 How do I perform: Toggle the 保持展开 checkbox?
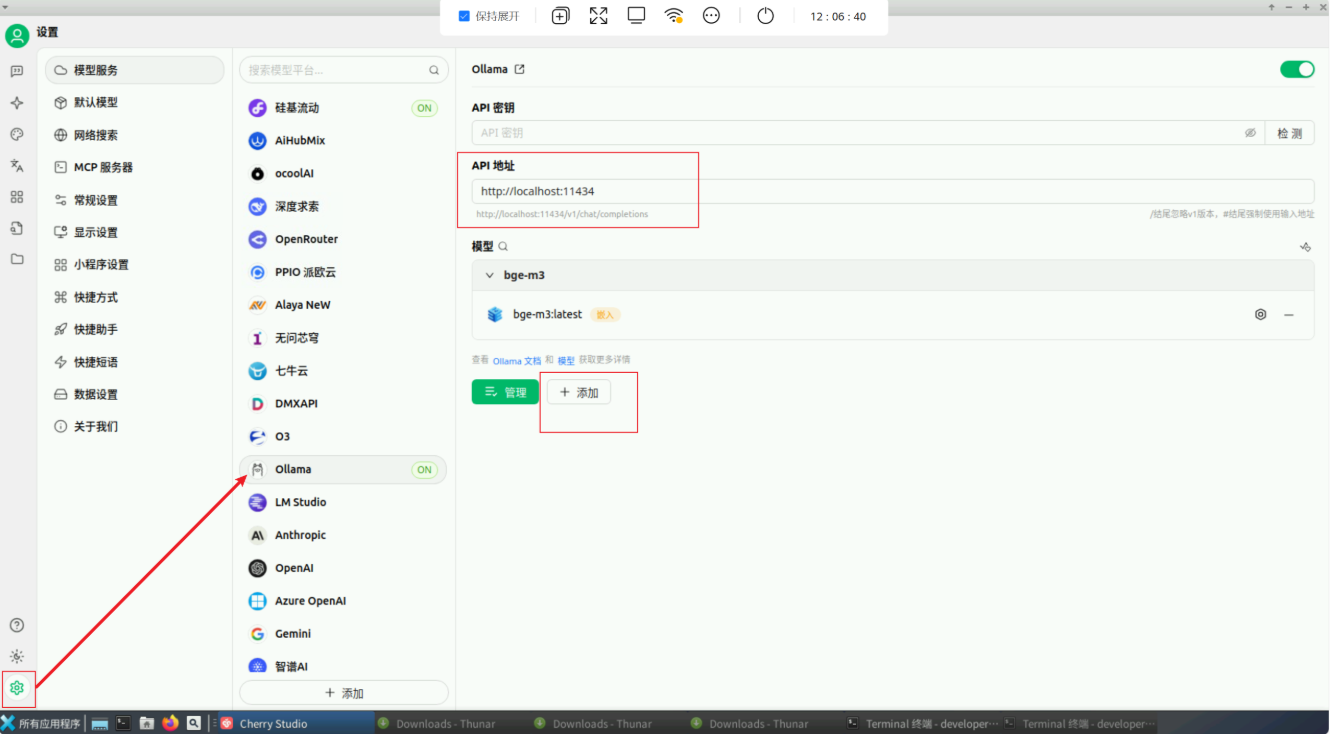click(x=464, y=16)
